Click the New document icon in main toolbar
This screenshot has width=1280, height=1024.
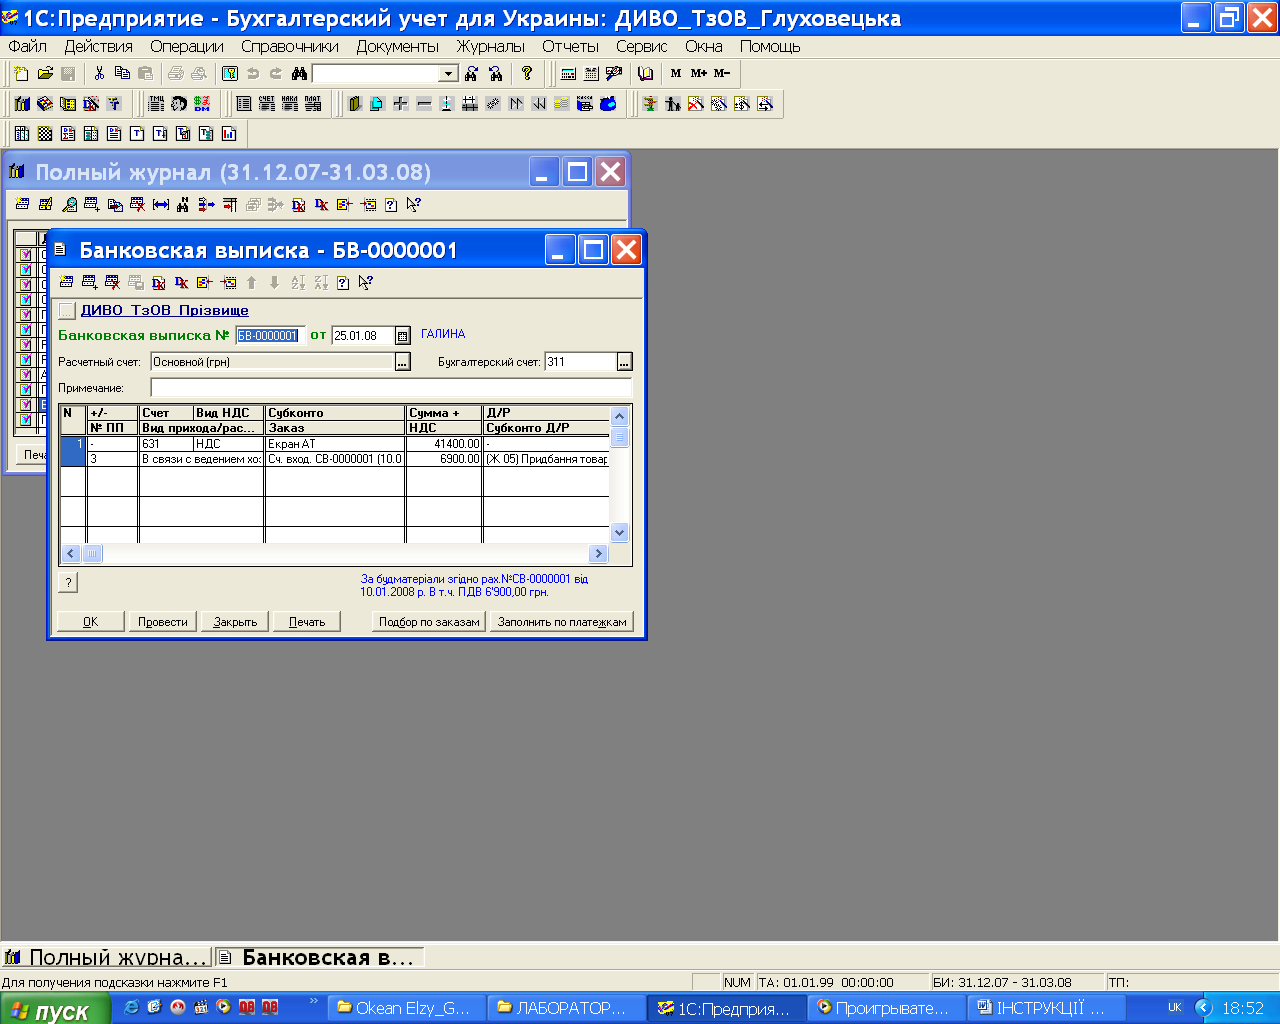point(22,73)
